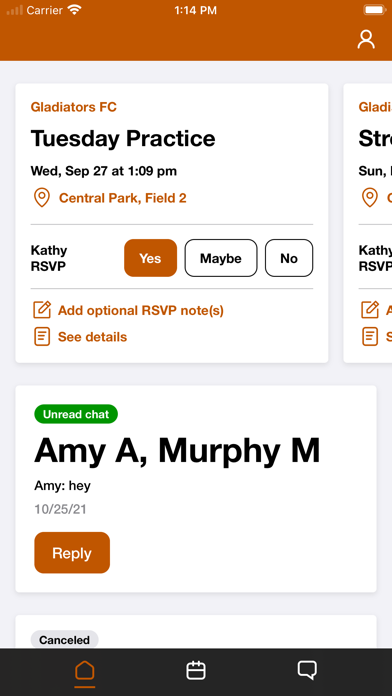
Task: Open the Amy A, Murphy M chat card
Action: [196, 489]
